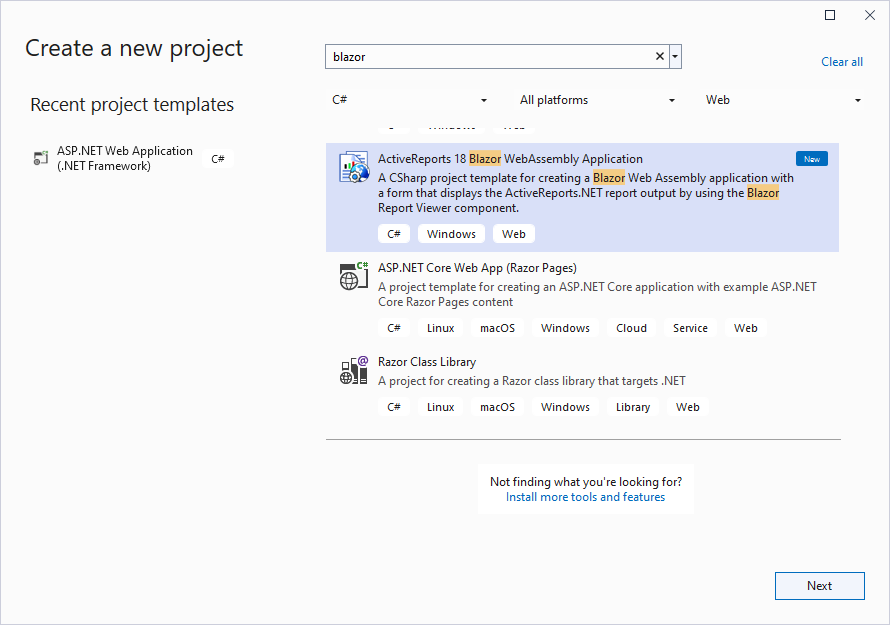Click Linux tag under ASP.NET Core Web App
Viewport: 890px width, 625px height.
coord(440,328)
